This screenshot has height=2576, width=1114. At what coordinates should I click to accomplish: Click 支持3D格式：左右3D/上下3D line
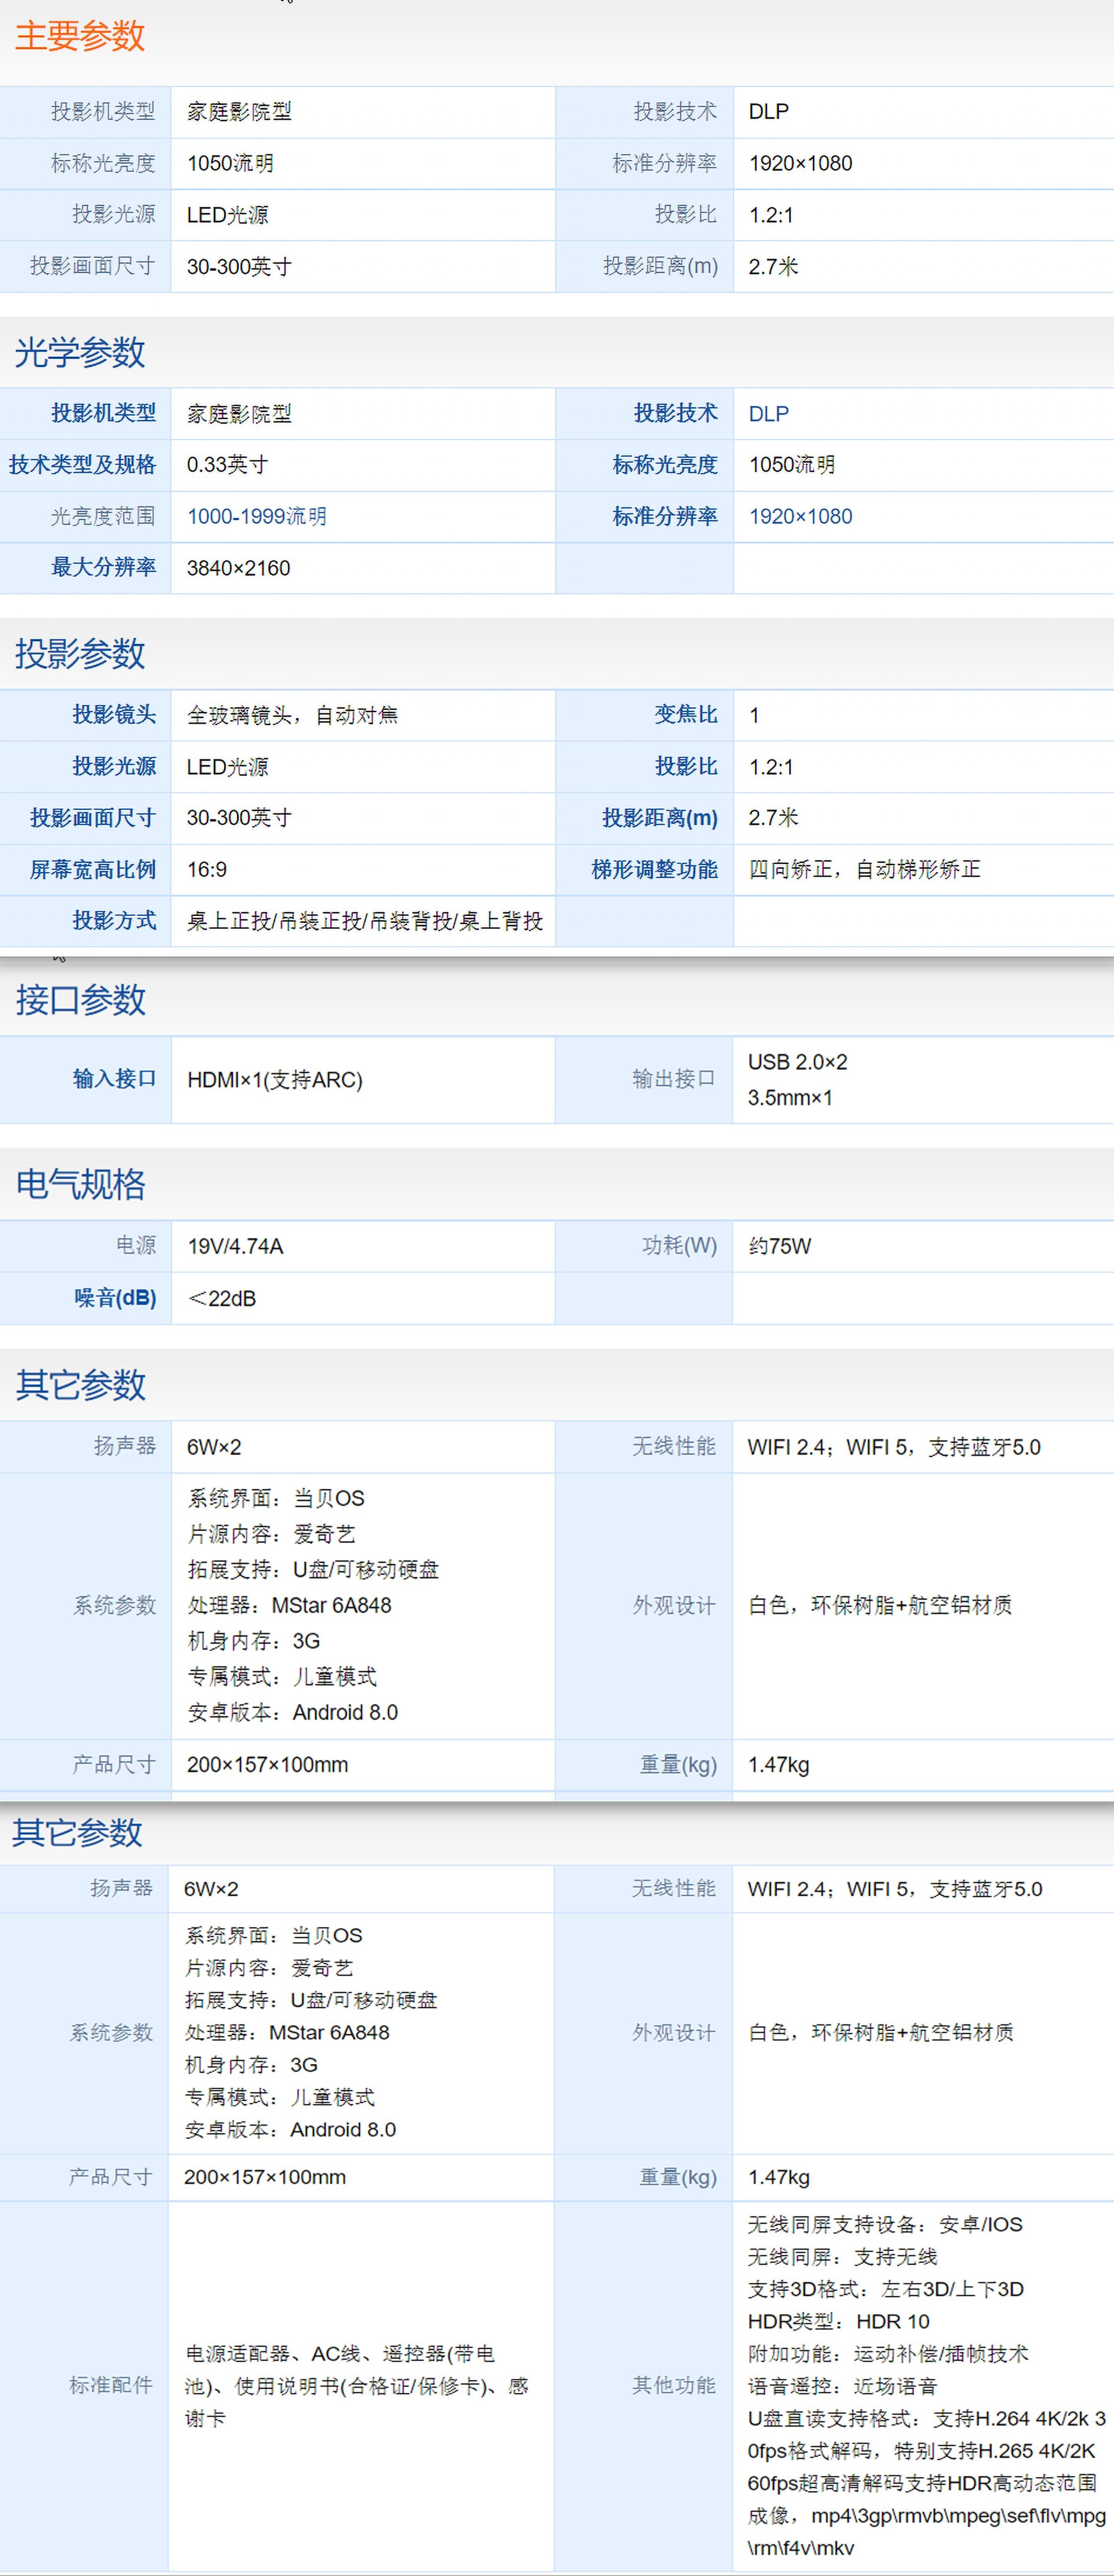(x=886, y=2290)
